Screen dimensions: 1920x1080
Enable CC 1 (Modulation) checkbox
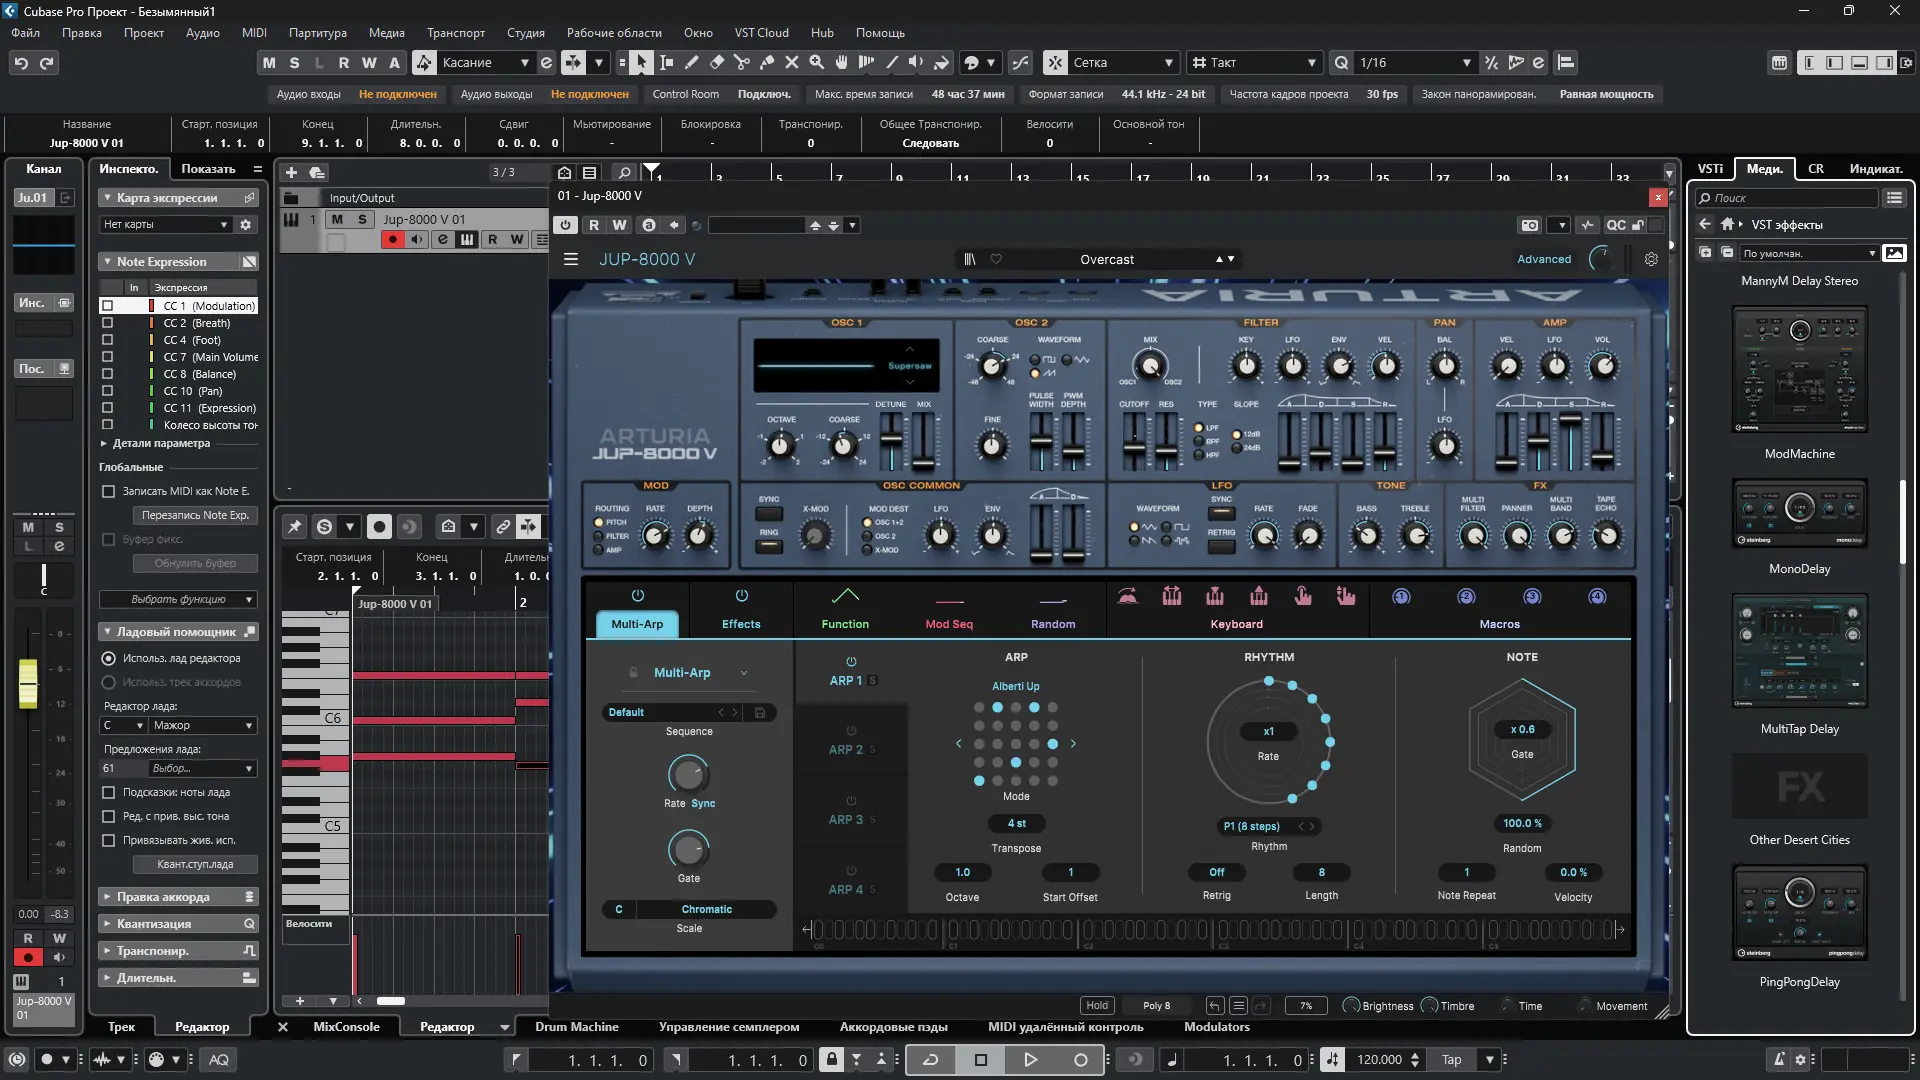[x=108, y=306]
